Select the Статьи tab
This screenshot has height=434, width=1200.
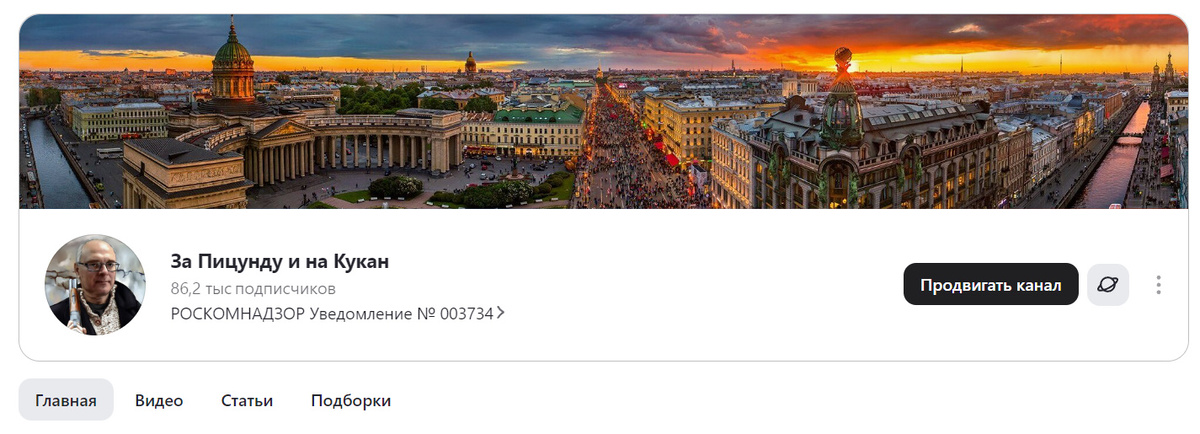[x=247, y=400]
